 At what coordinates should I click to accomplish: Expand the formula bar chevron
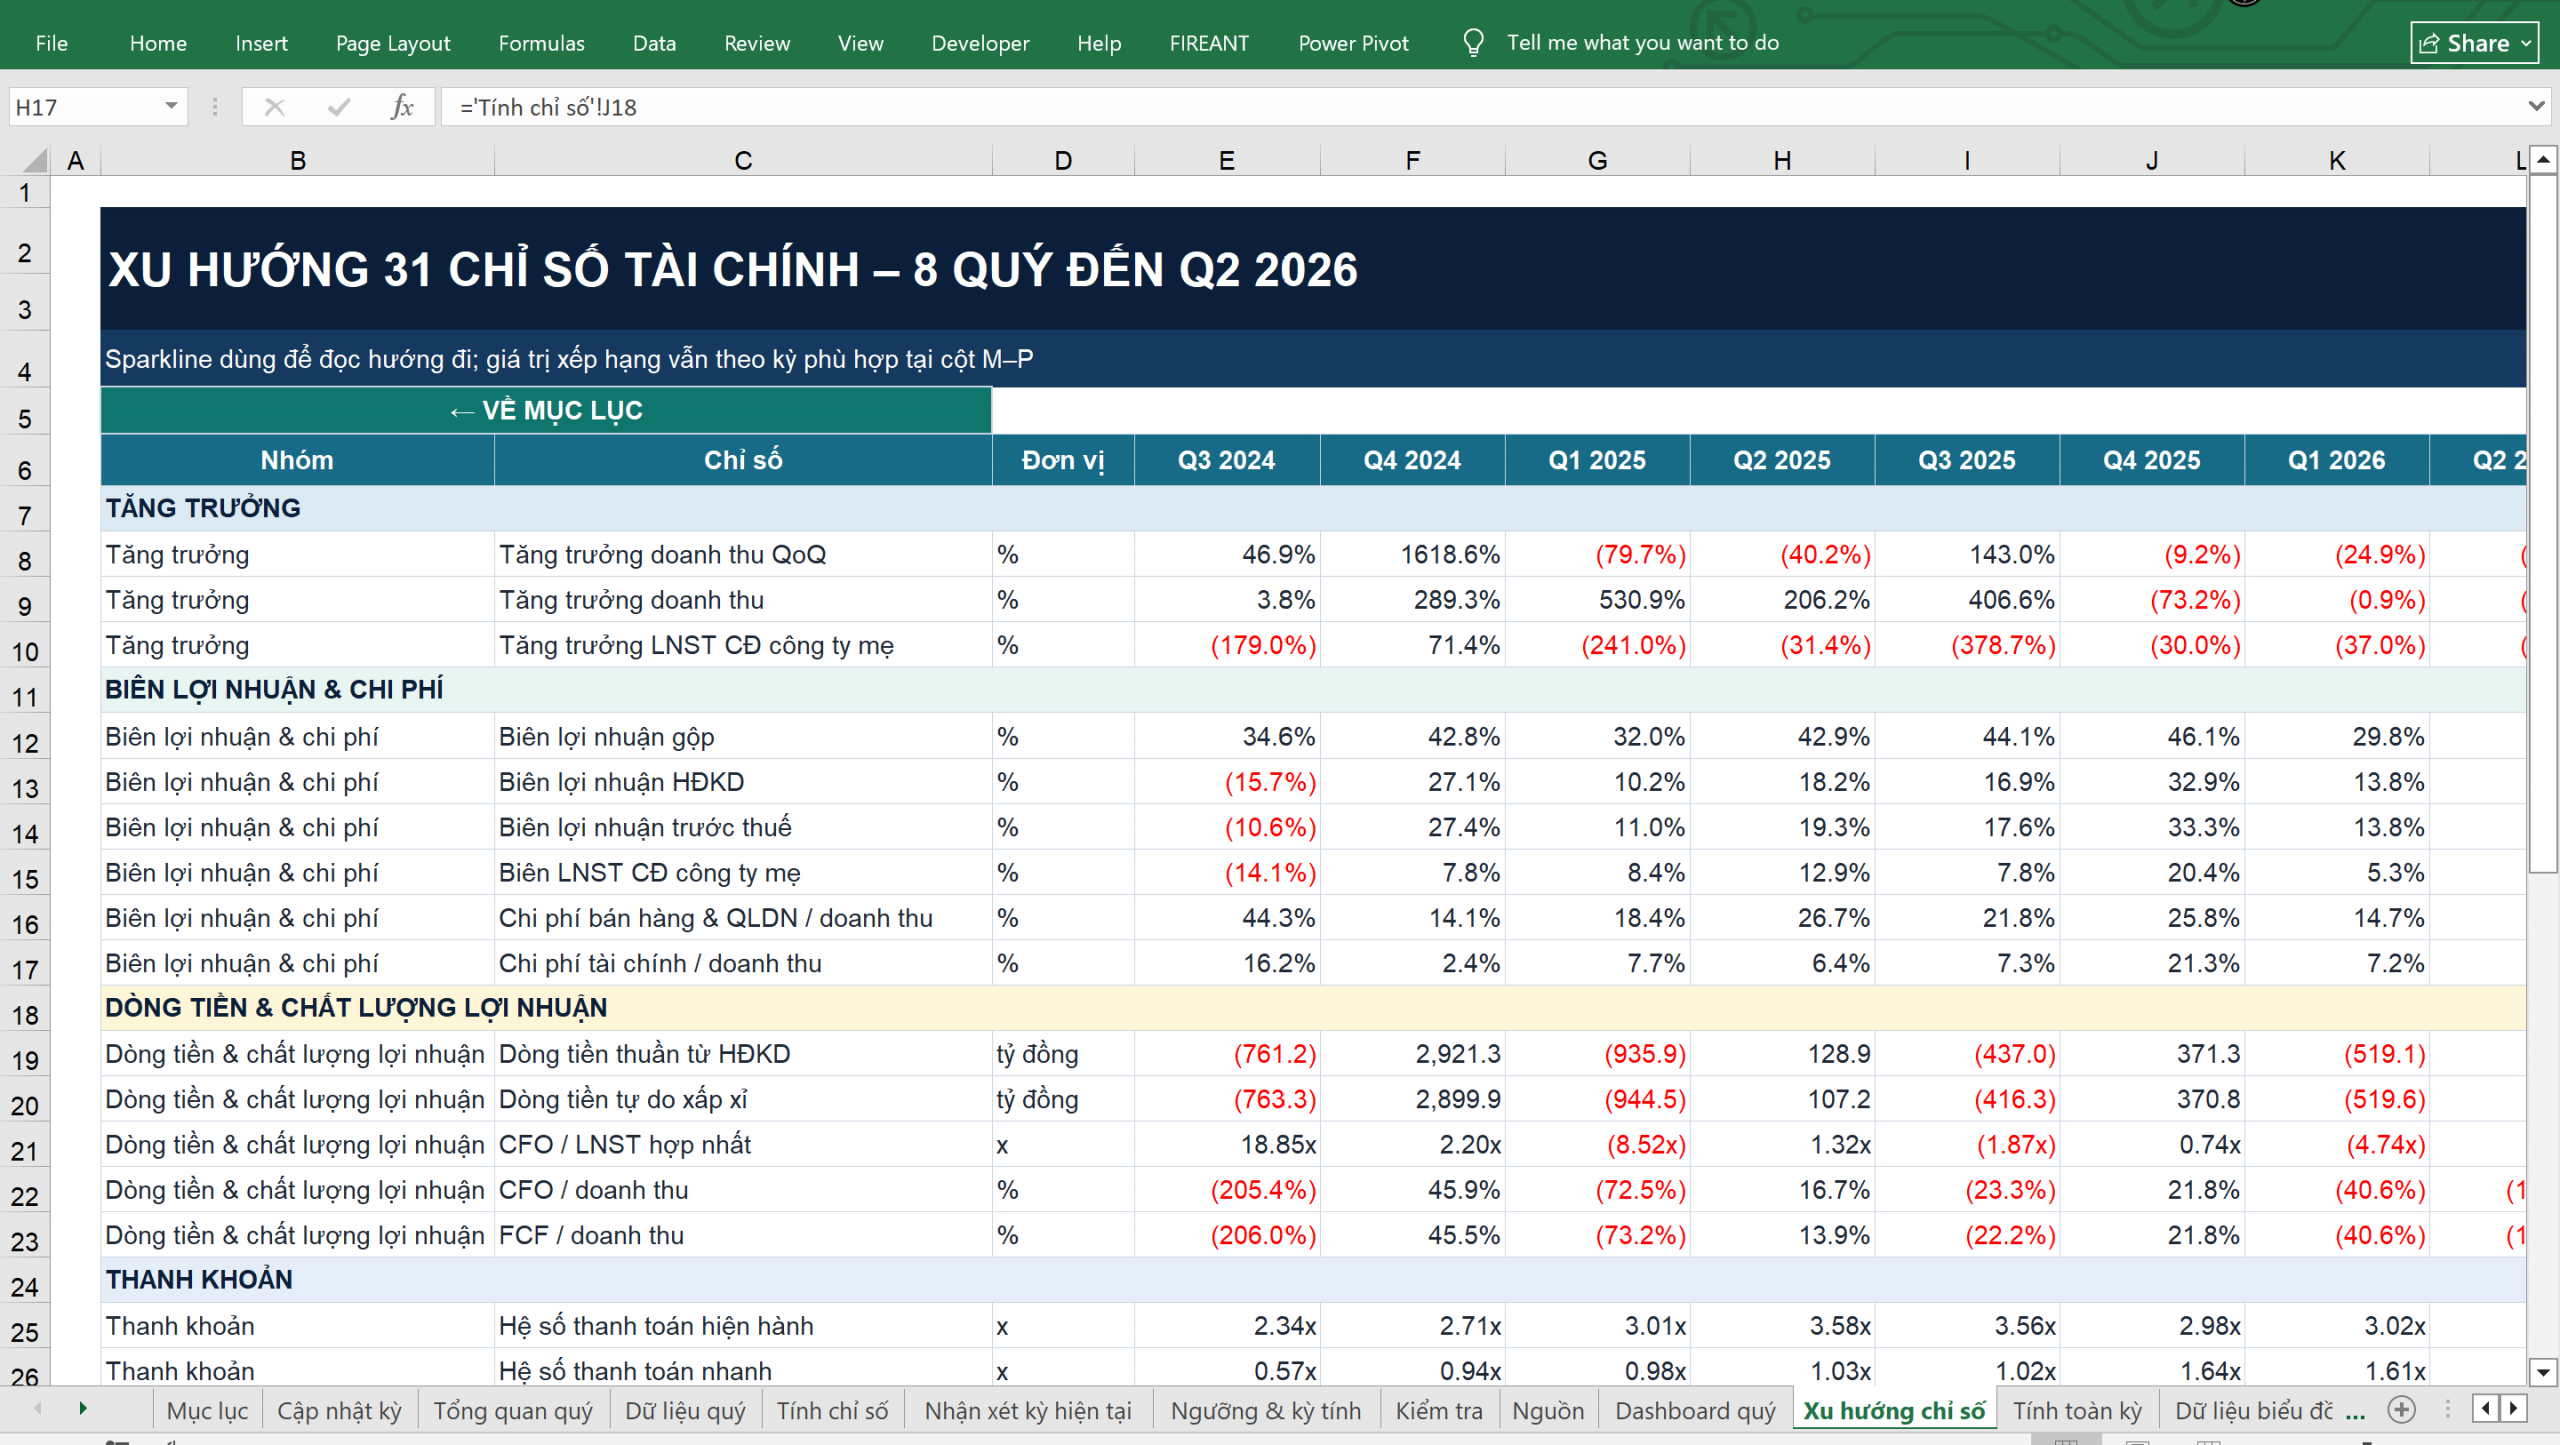(2536, 106)
